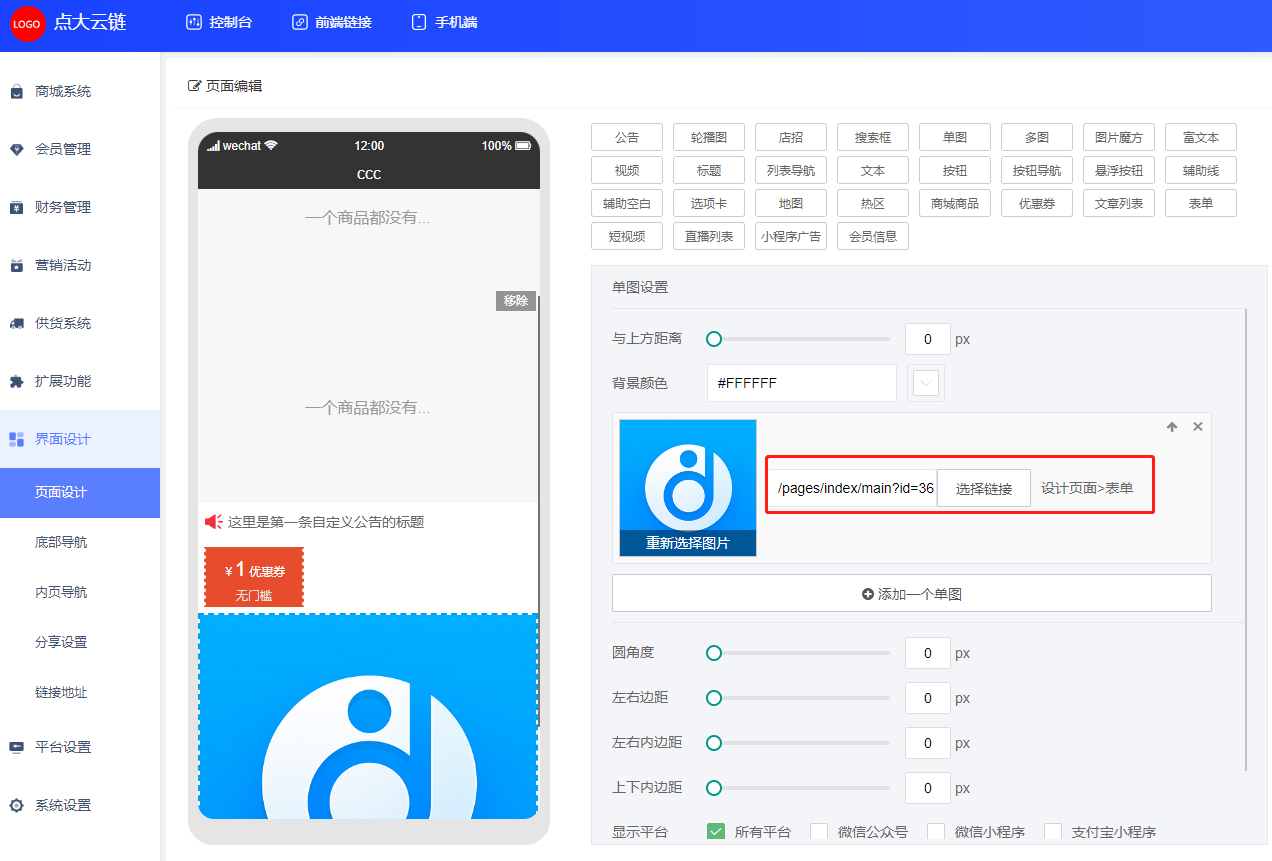1272x861 pixels.
Task: Click the red LOGO icon
Action: pyautogui.click(x=27, y=24)
